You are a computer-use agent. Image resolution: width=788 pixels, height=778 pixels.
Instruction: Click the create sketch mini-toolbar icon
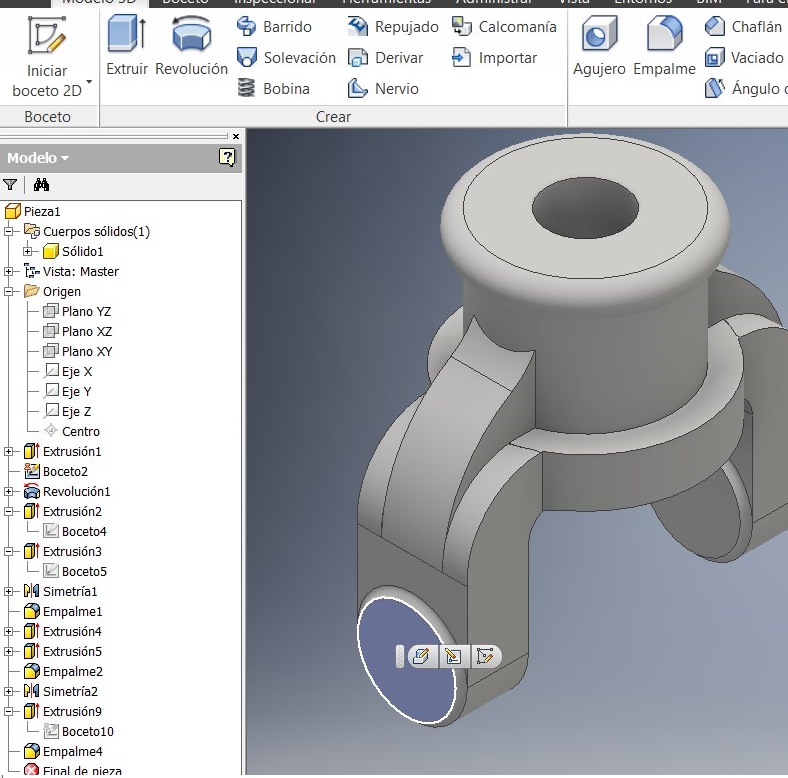484,656
